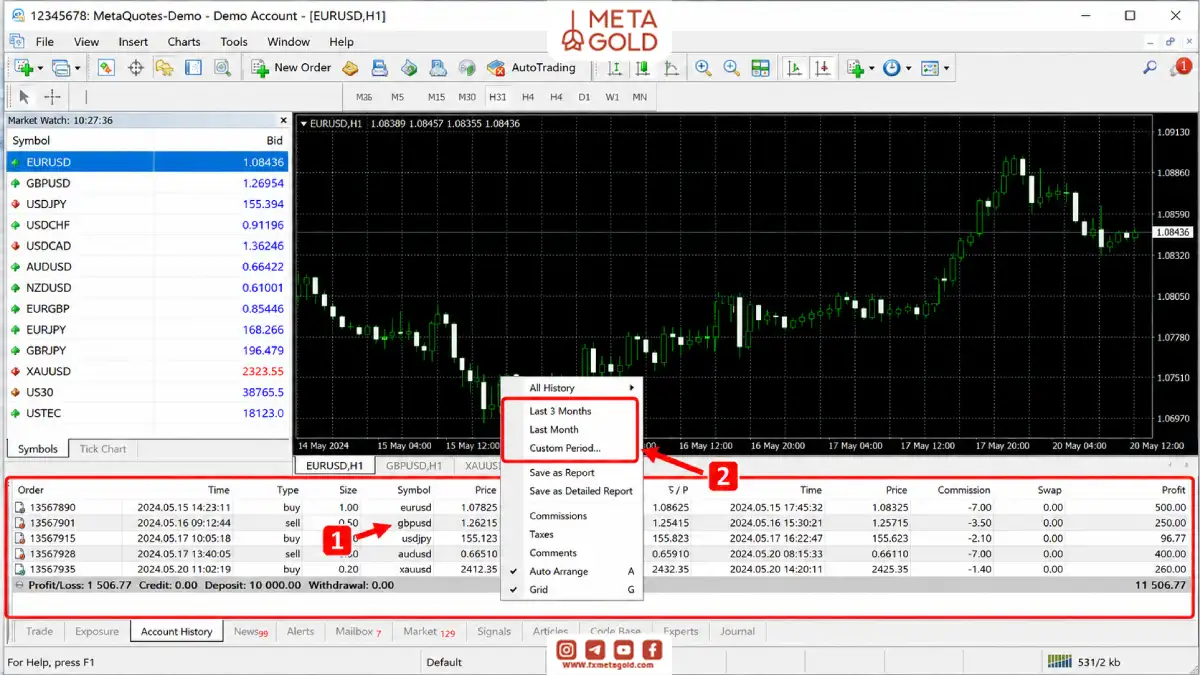Screen dimensions: 1200x675
Task: Toggle Taxes column in context menu
Action: (571, 535)
